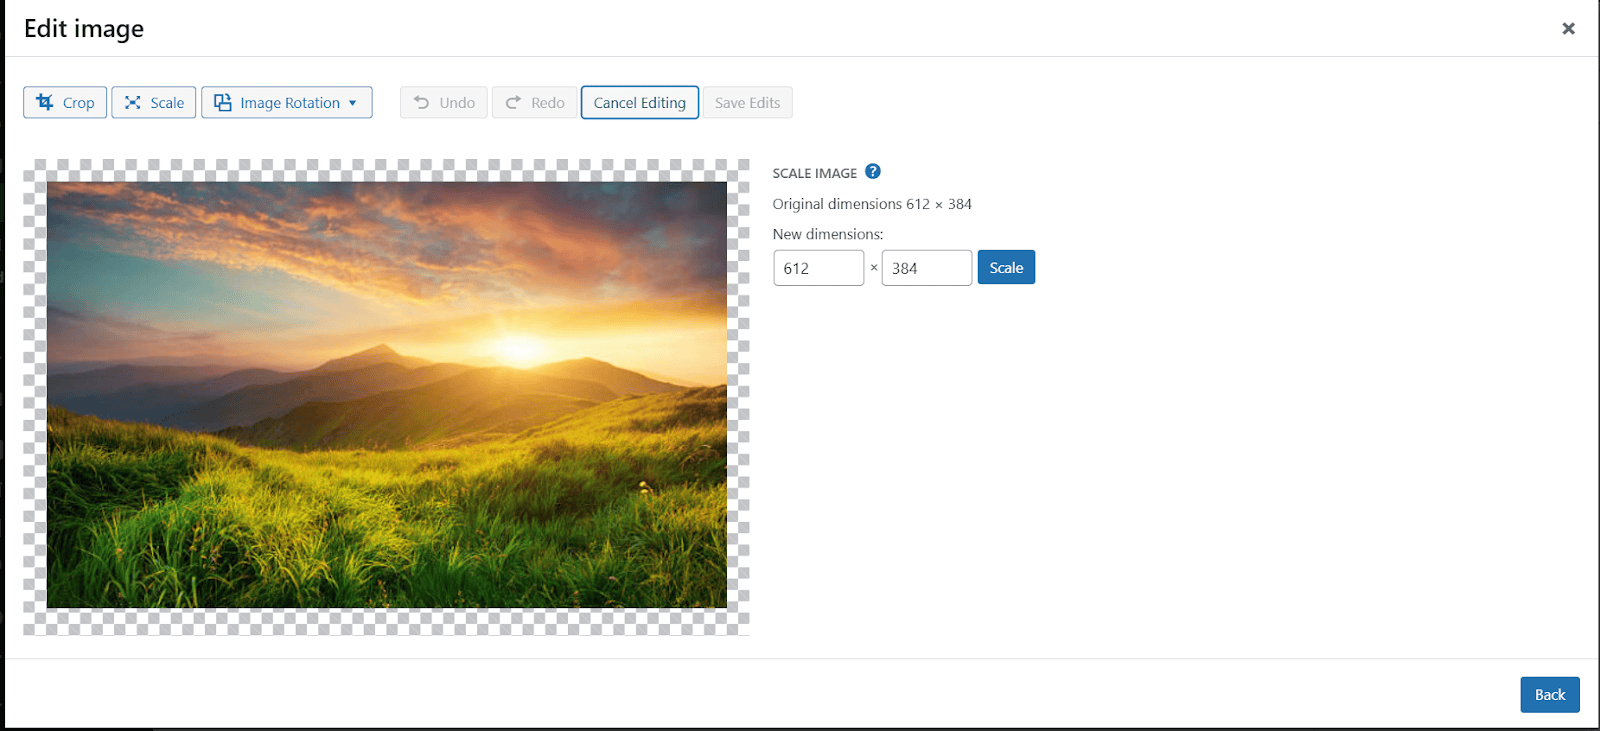
Task: Select the Crop tool button
Action: tap(65, 103)
